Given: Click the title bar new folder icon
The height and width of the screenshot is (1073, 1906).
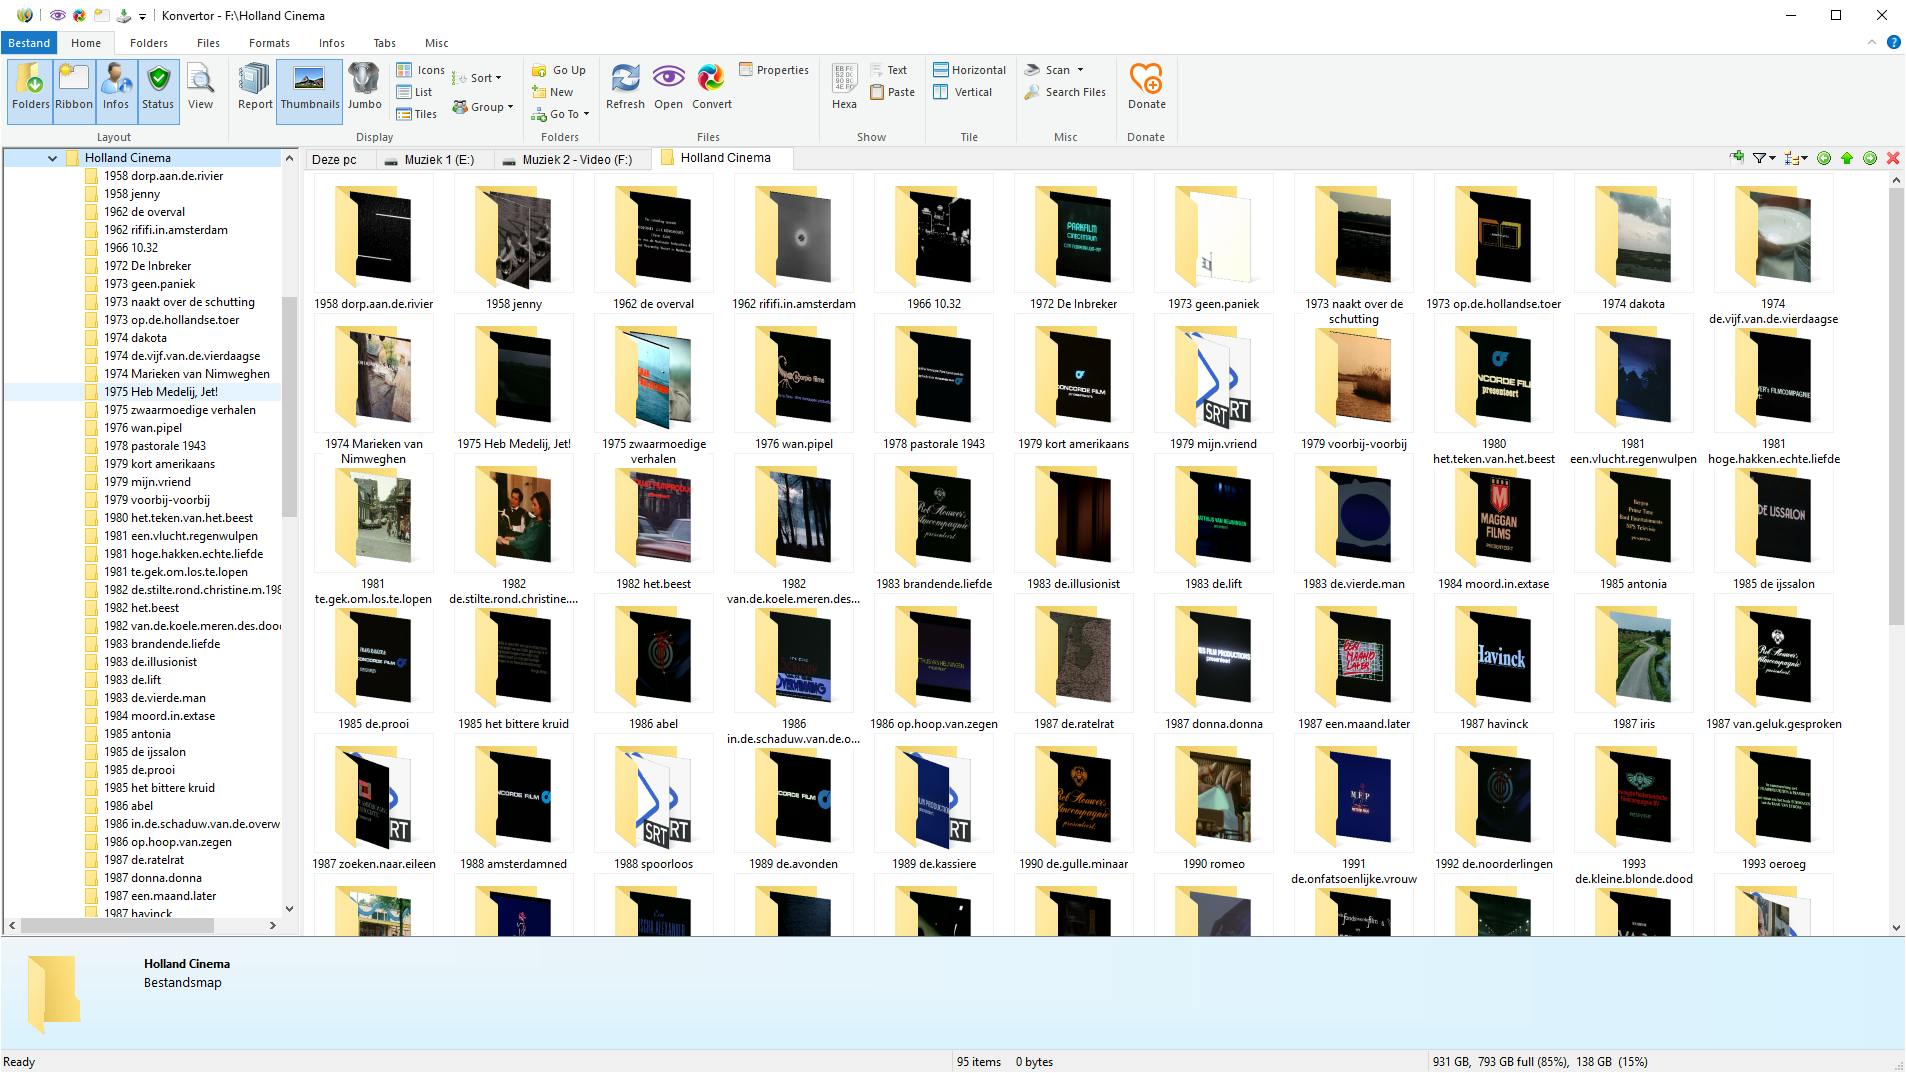Looking at the screenshot, I should pos(101,16).
